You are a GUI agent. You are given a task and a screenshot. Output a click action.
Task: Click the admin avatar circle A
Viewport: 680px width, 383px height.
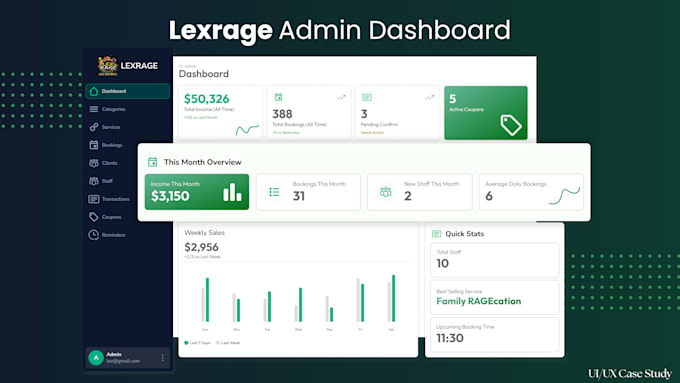(x=96, y=358)
